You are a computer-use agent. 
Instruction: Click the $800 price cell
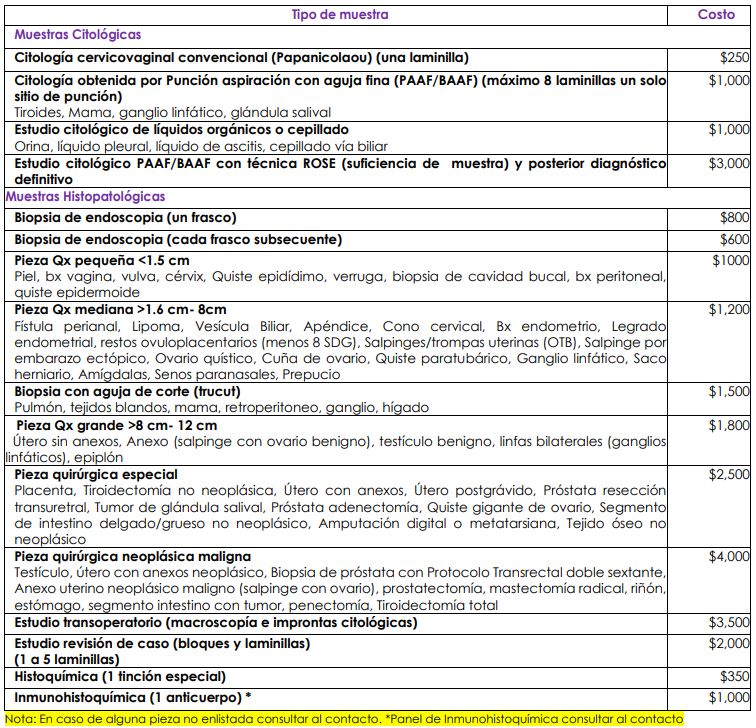click(x=734, y=217)
